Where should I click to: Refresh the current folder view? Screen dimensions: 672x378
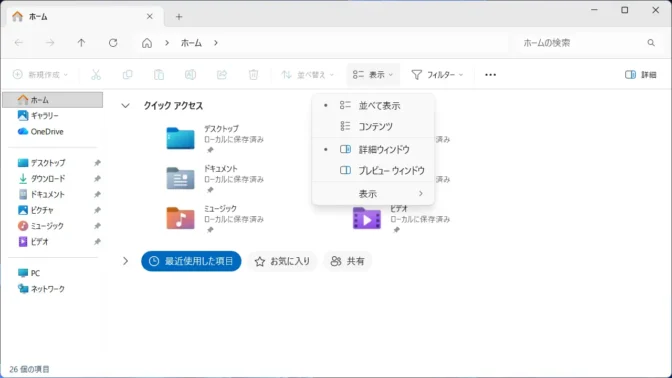[113, 43]
